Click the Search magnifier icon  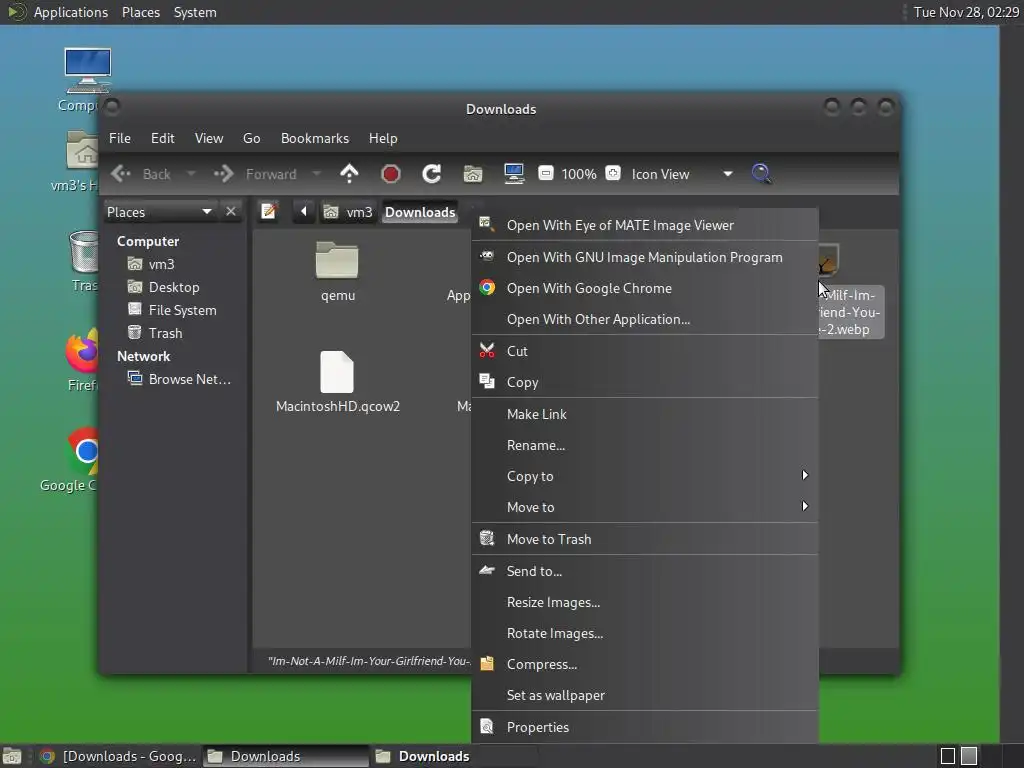tap(761, 174)
